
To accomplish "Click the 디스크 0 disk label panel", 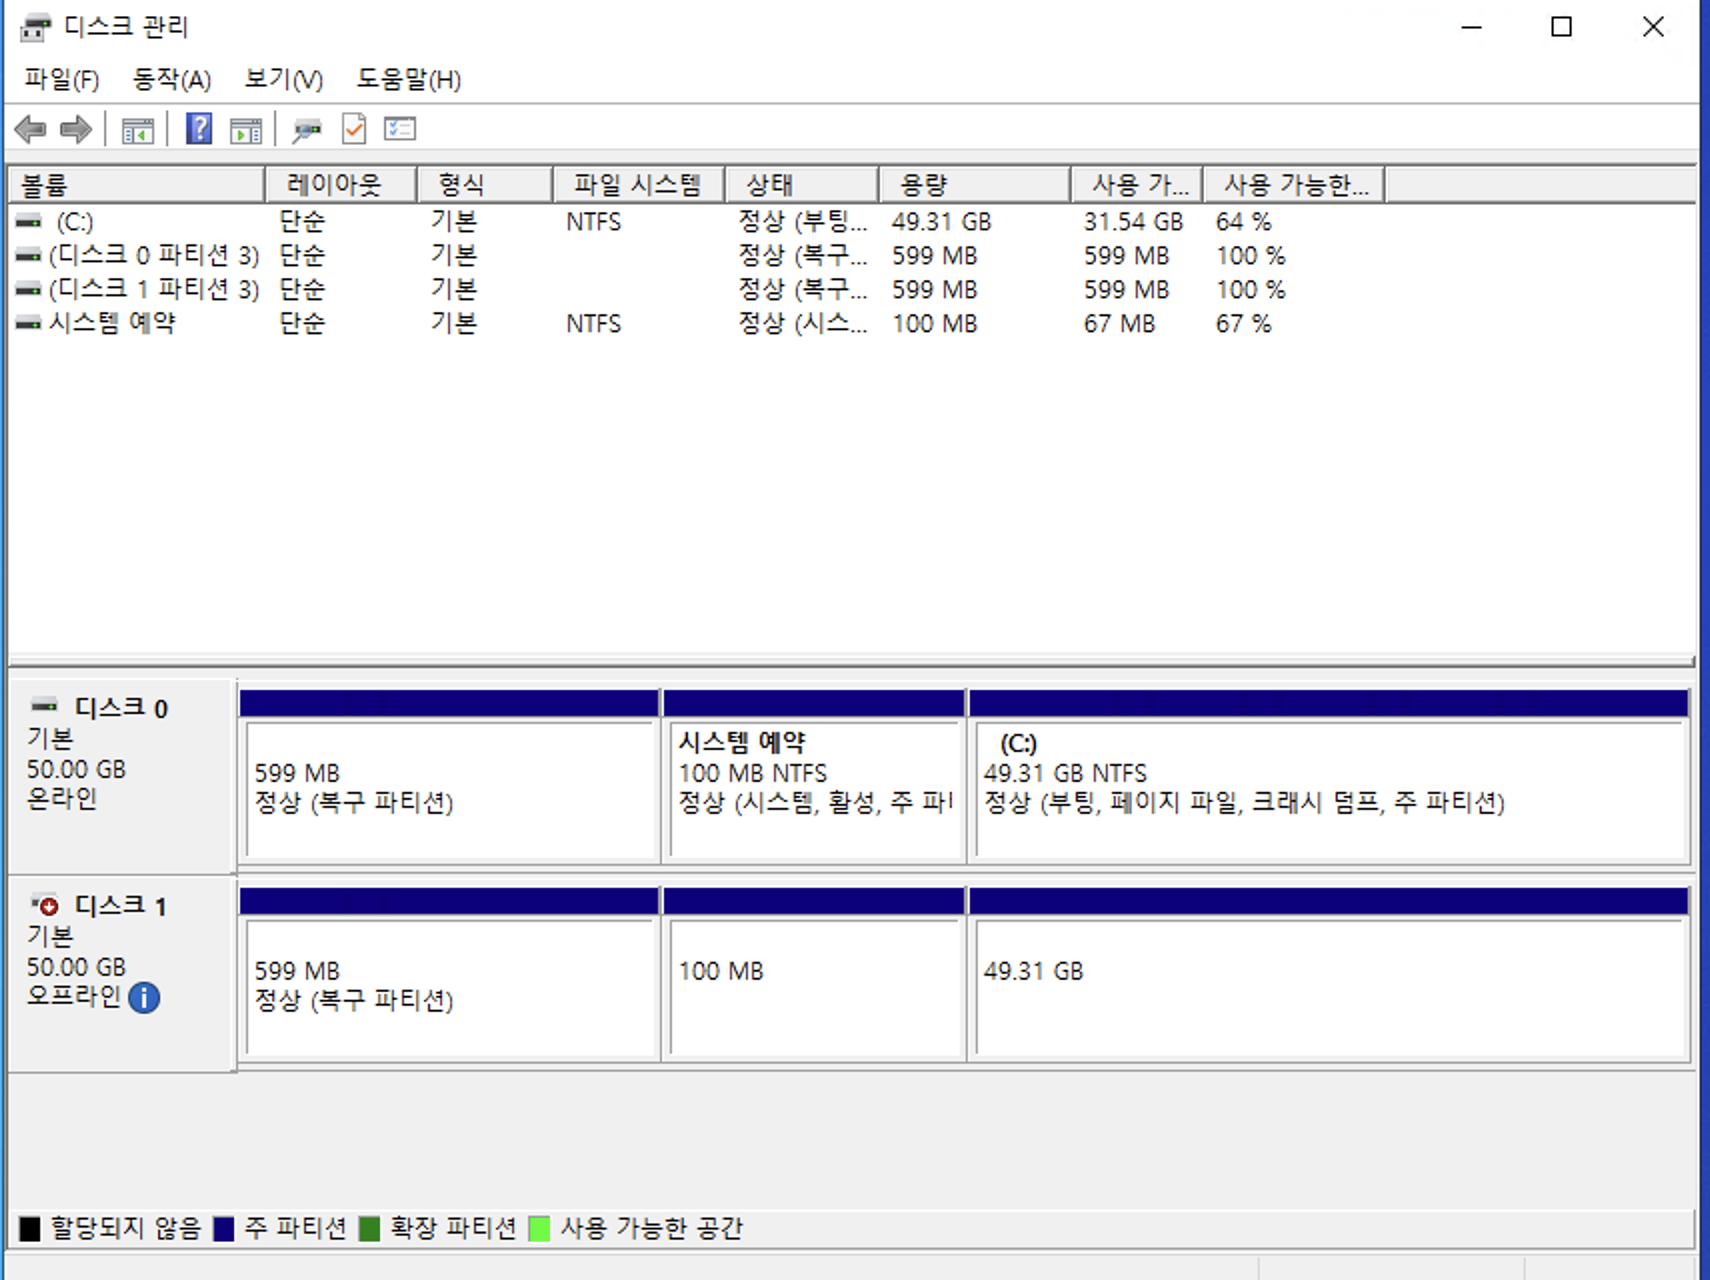I will pyautogui.click(x=122, y=776).
